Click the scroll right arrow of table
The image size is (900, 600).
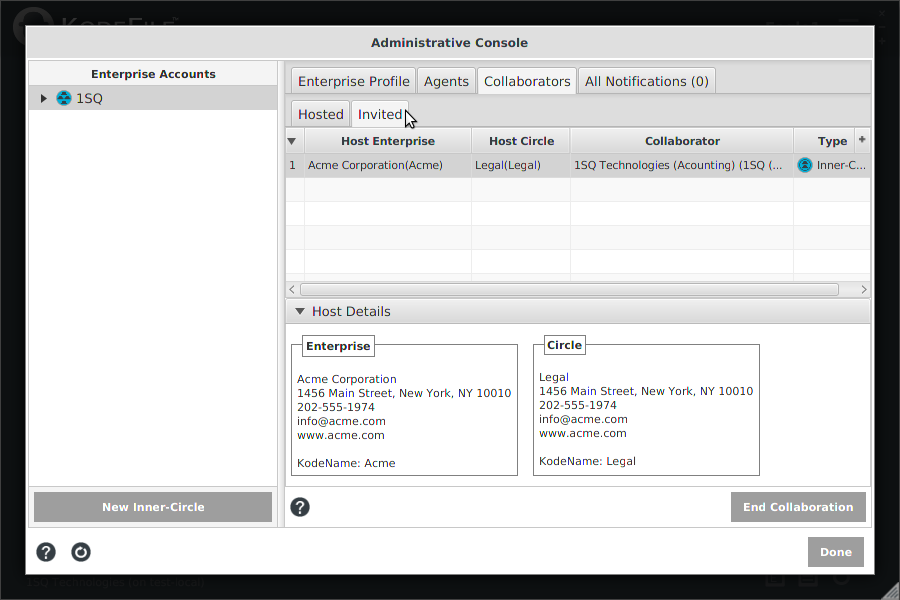(x=864, y=289)
